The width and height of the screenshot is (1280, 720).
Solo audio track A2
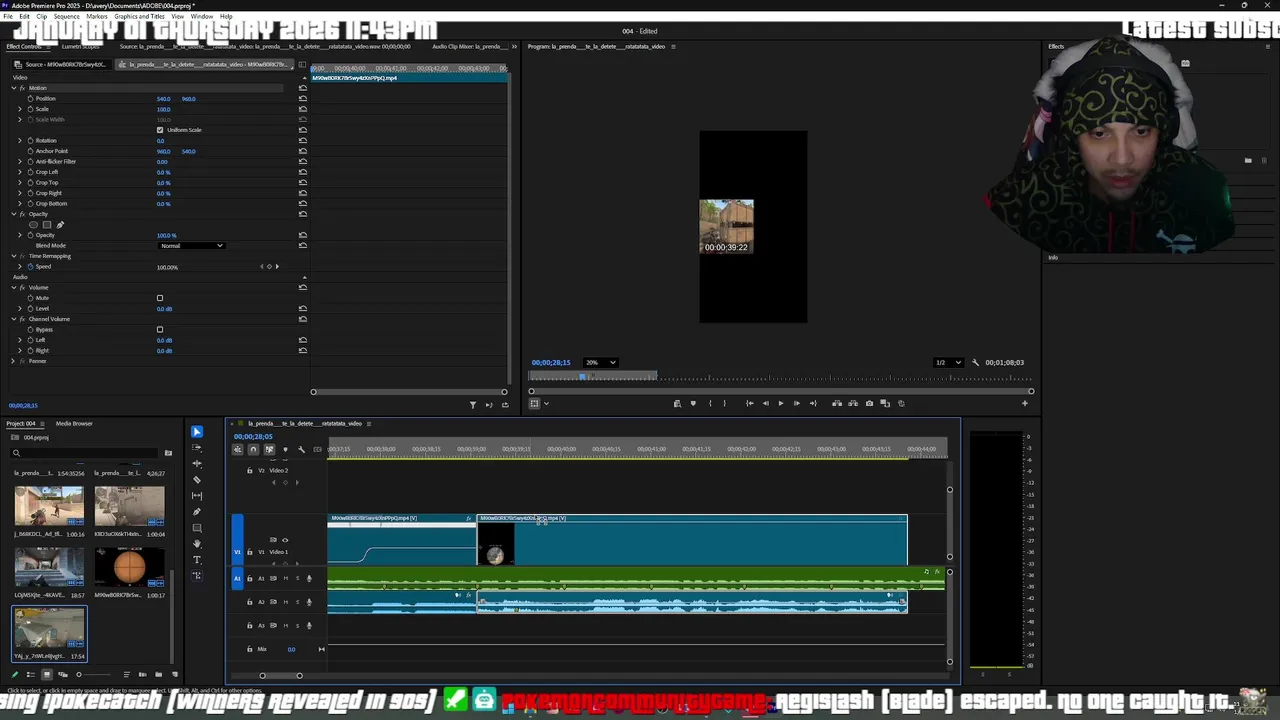[297, 602]
